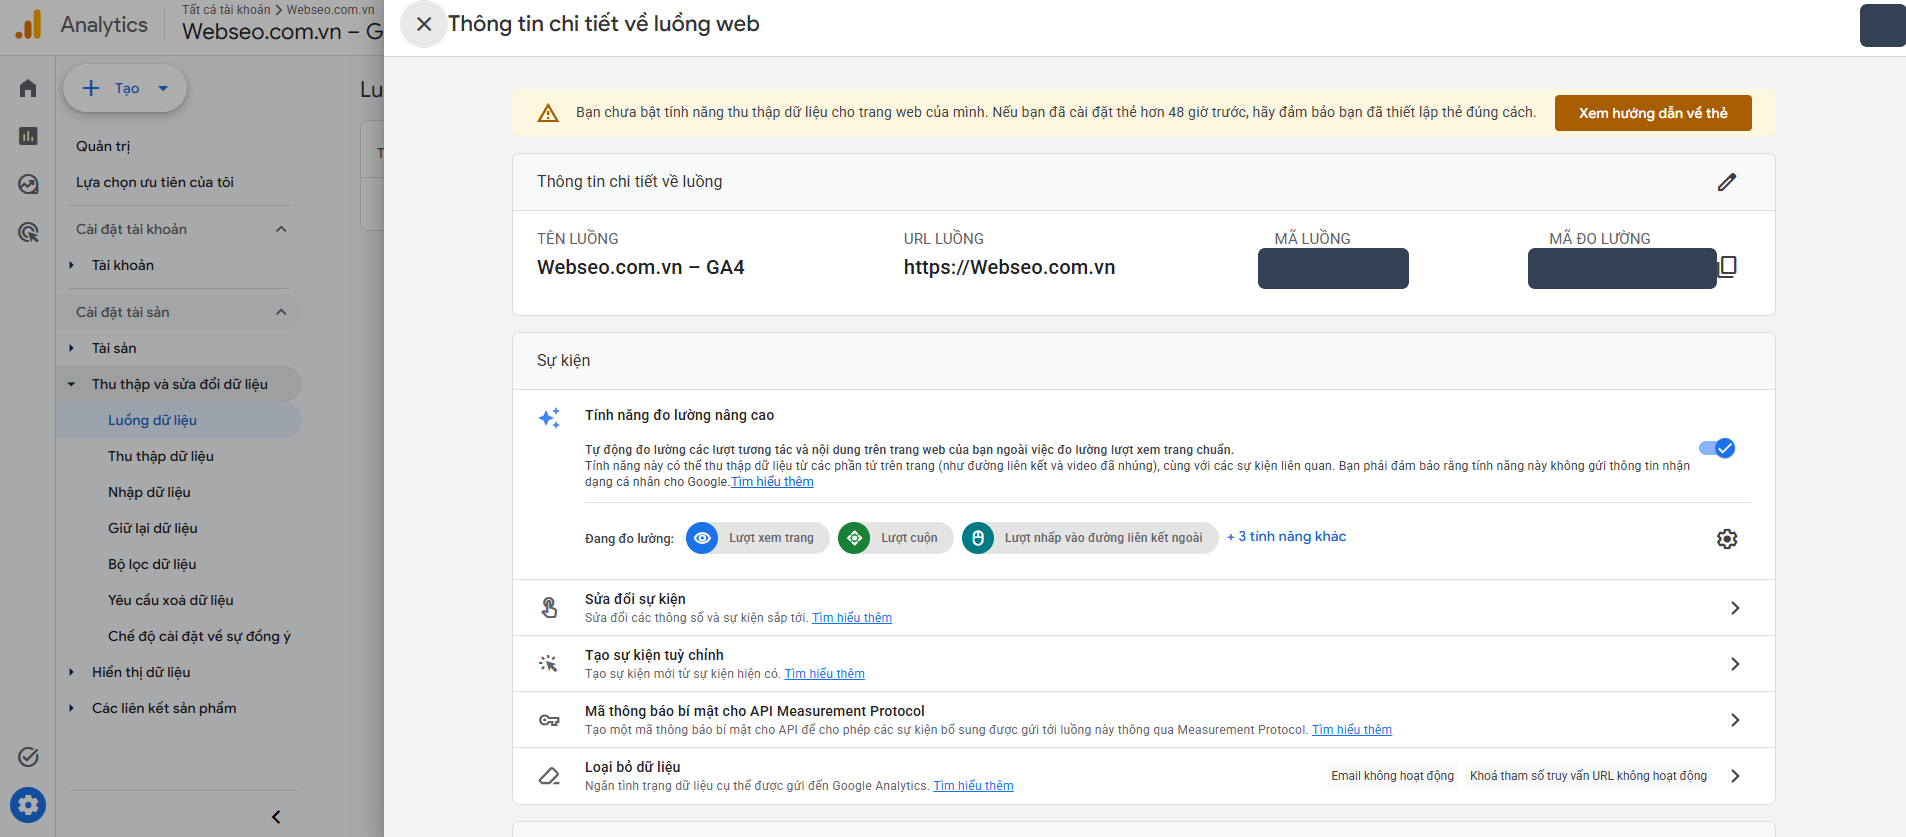
Task: Close the web stream details panel
Action: 424,24
